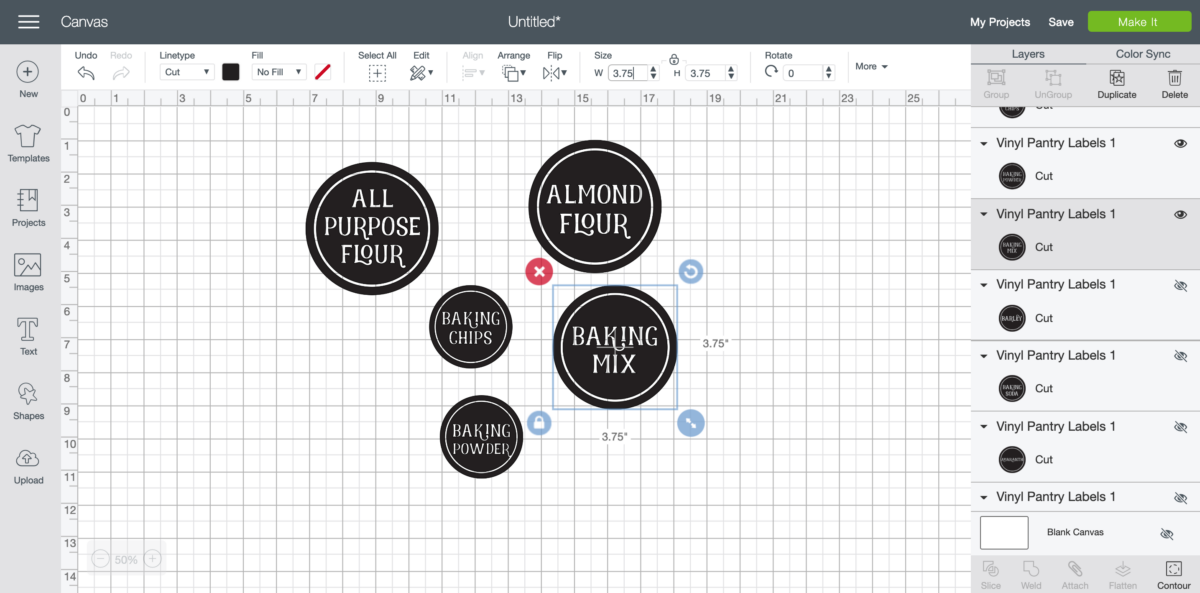Switch to the Color Sync tab
Screen dimensions: 1200x593
point(1142,53)
